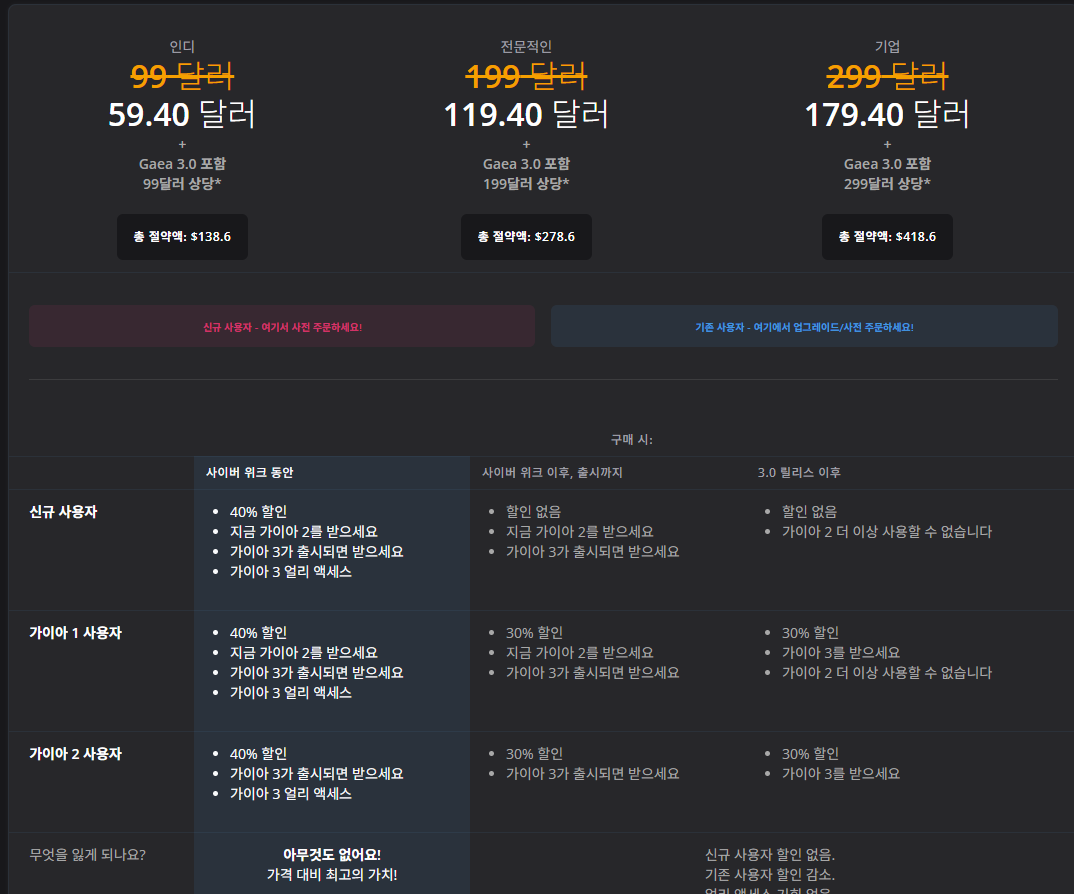The width and height of the screenshot is (1074, 894).
Task: Click the 179.40 달러 discounted price
Action: click(887, 114)
